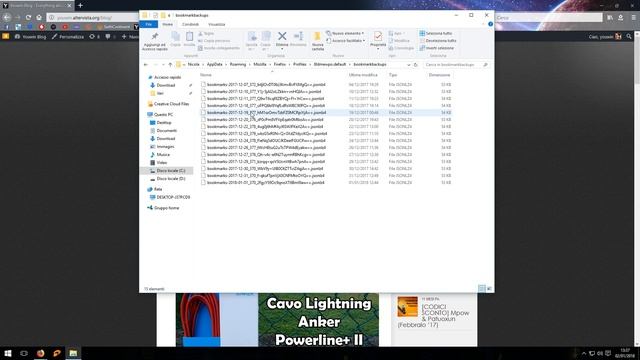
Task: Switch to details view icon in status bar
Action: [x=482, y=289]
